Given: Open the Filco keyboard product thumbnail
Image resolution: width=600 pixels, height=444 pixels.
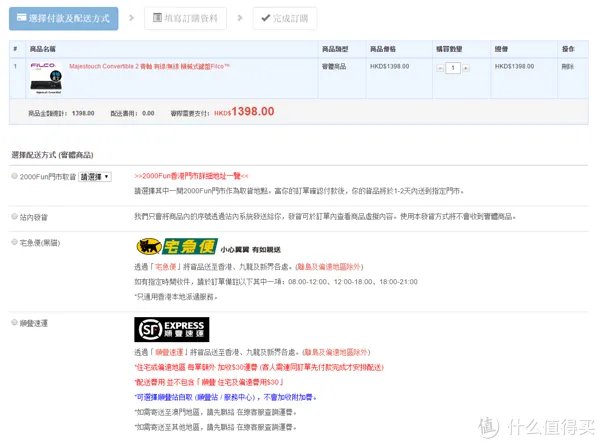Looking at the screenshot, I should click(46, 78).
